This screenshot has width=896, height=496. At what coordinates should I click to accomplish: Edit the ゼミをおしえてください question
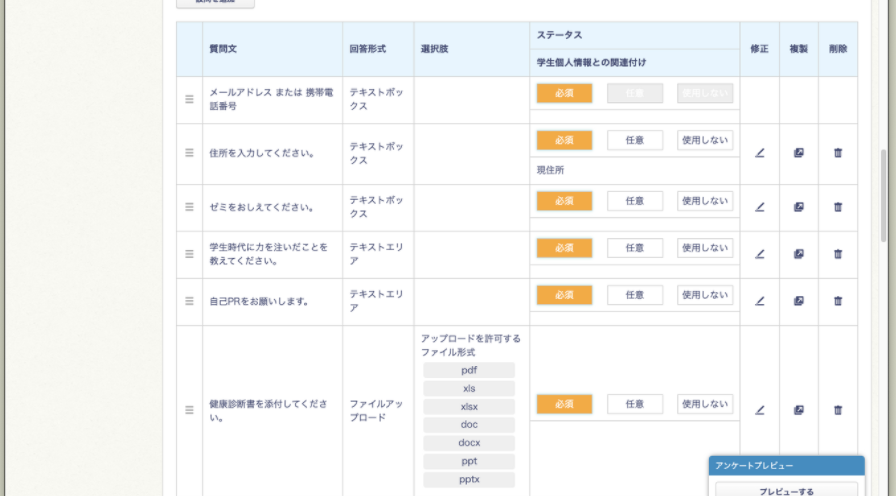tap(759, 207)
